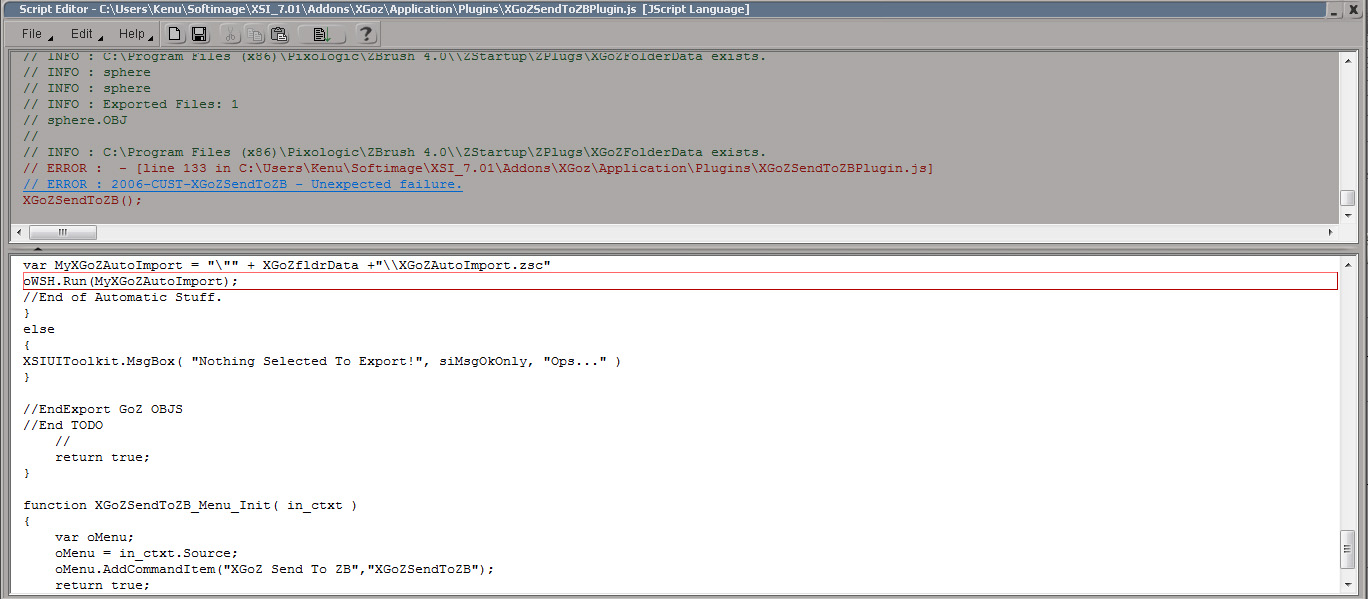Click the Save script floppy icon
Viewport: 1368px width, 599px height.
[x=199, y=34]
